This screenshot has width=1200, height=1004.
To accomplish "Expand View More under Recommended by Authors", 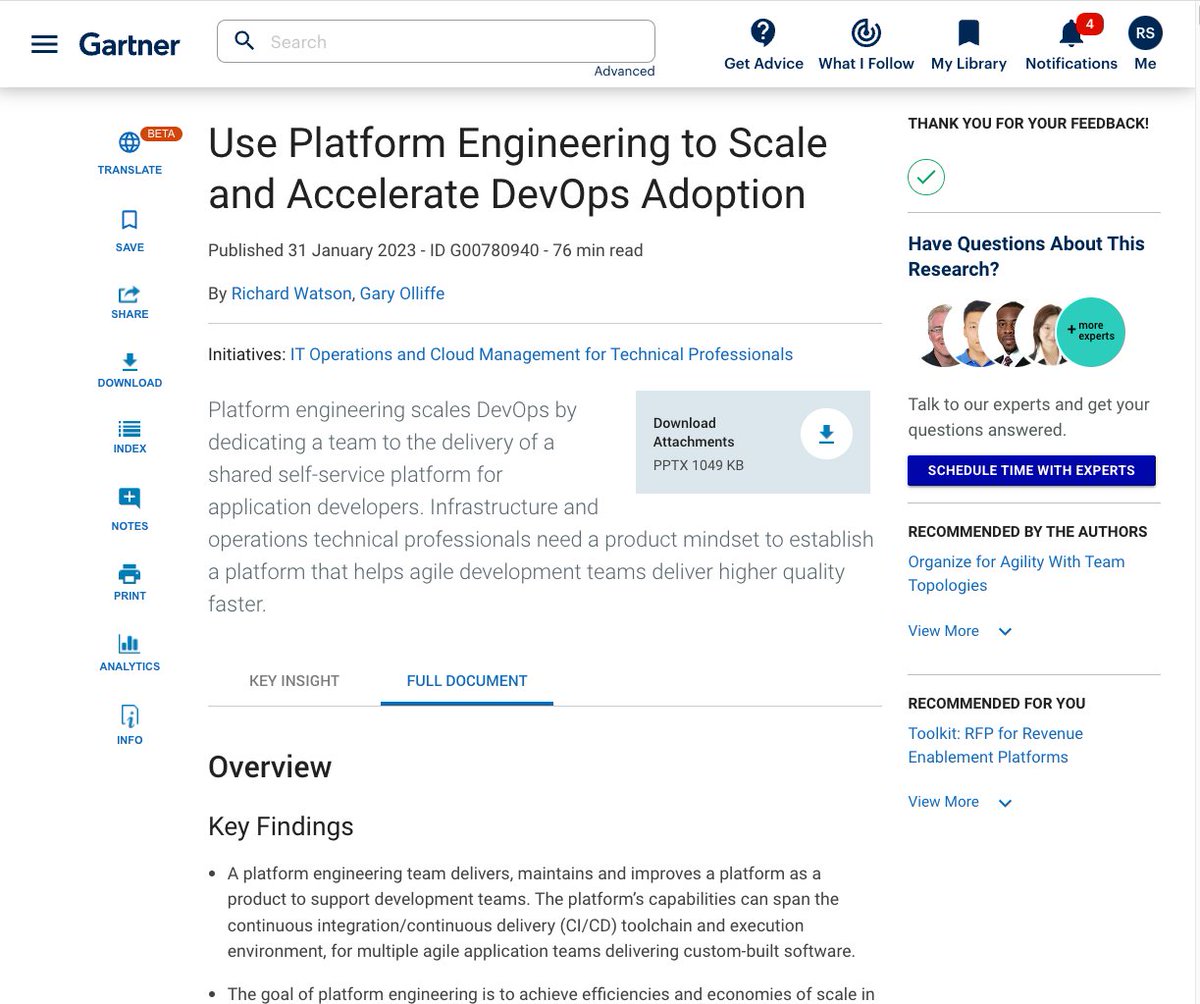I will point(960,631).
